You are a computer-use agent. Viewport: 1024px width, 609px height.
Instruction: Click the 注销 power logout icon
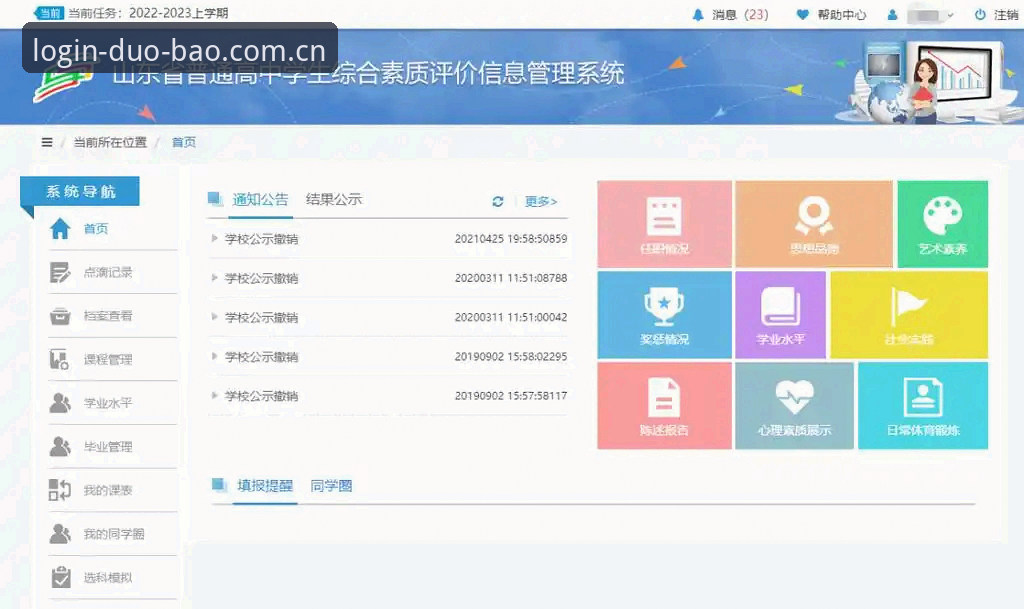coord(980,14)
